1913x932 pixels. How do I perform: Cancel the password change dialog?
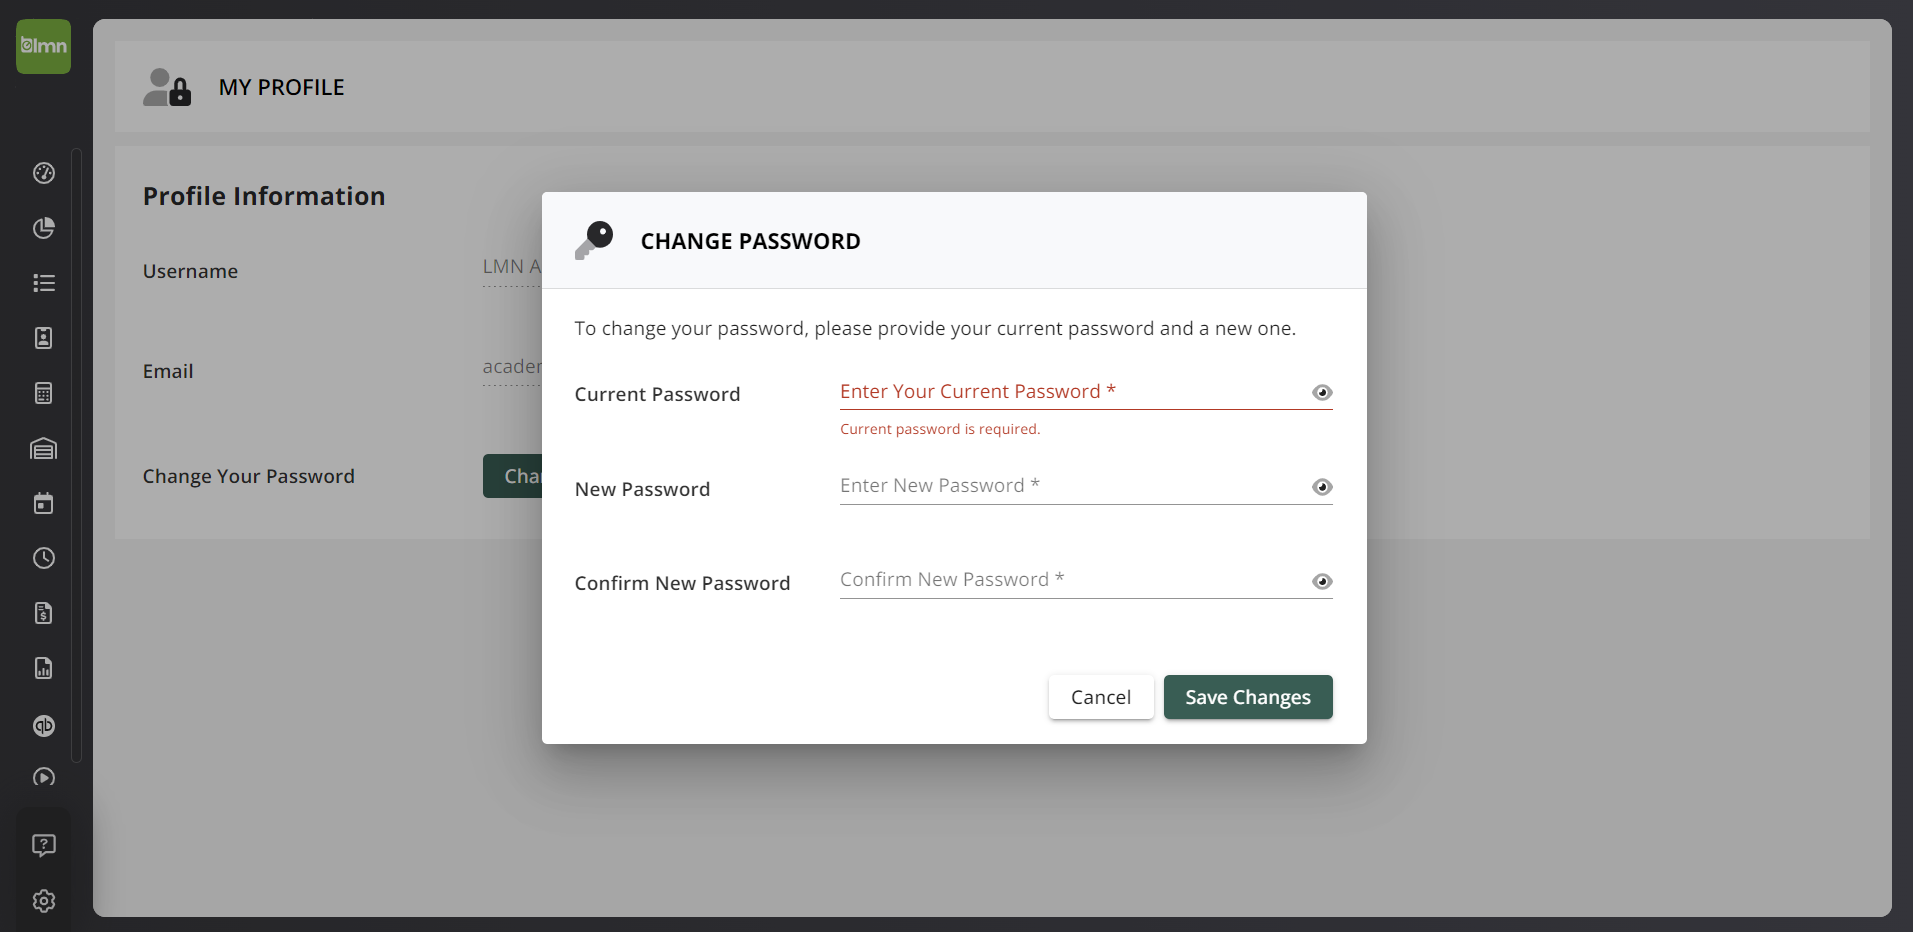(x=1100, y=697)
